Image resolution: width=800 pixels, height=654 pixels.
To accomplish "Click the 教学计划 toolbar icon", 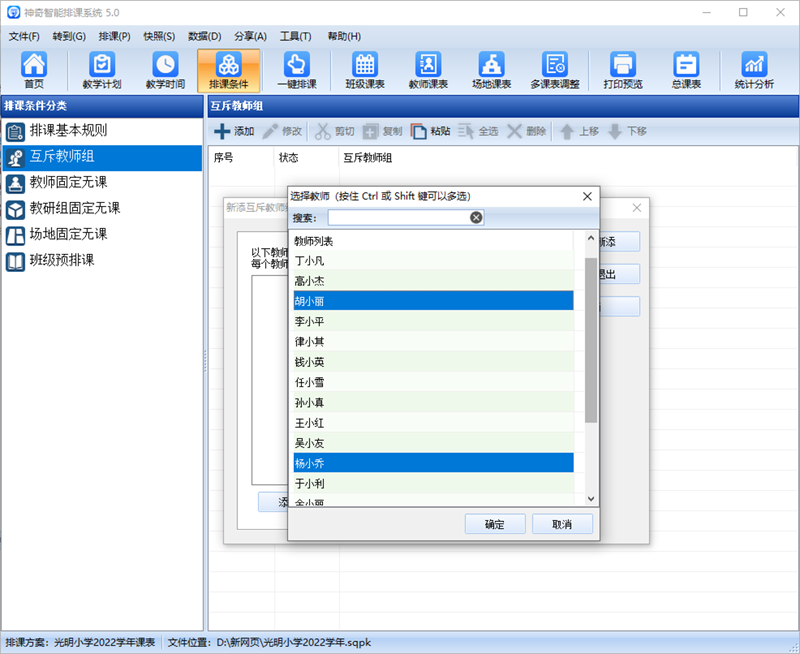I will tap(102, 70).
